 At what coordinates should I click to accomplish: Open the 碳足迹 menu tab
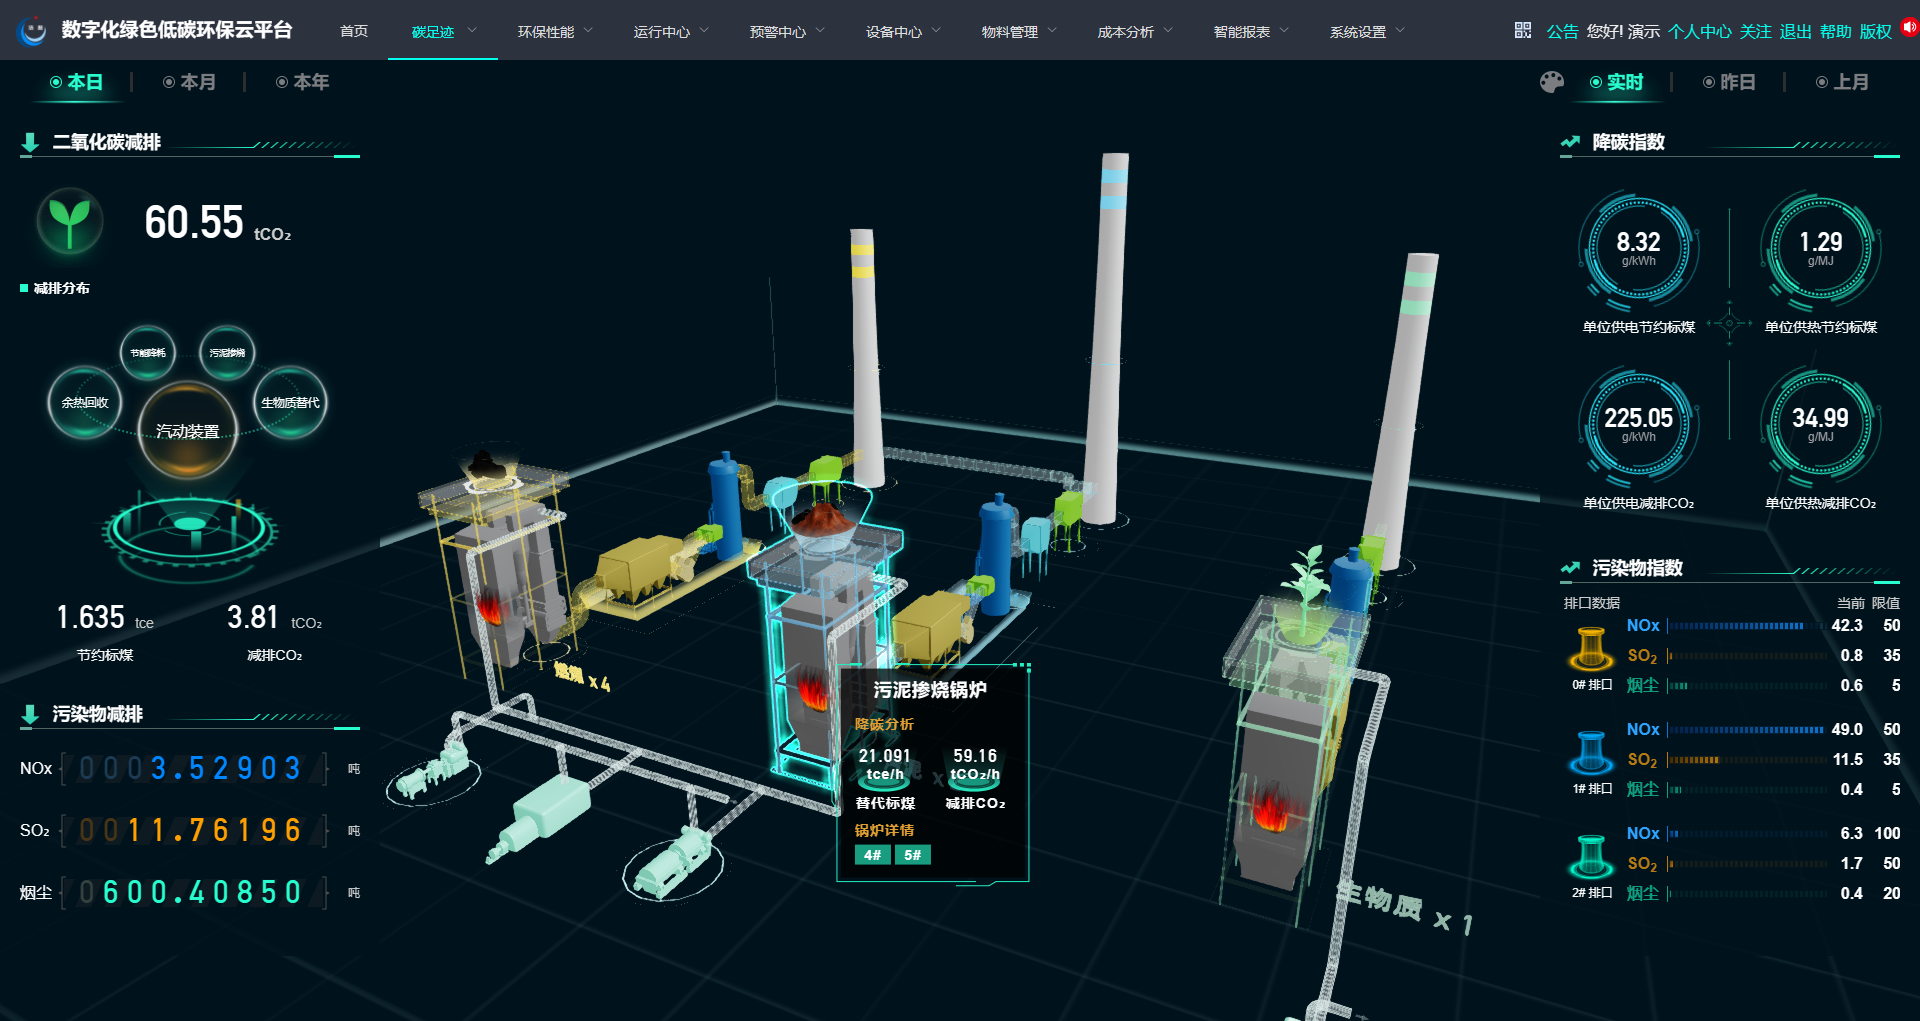click(443, 32)
